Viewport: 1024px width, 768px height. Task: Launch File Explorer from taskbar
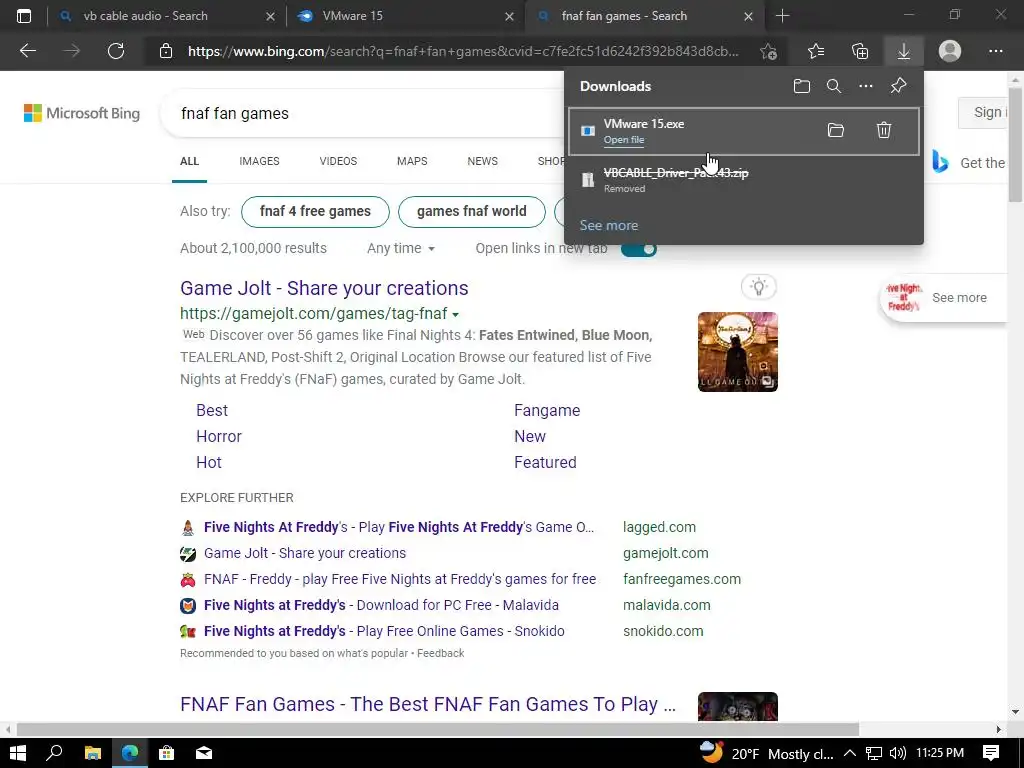click(x=93, y=753)
